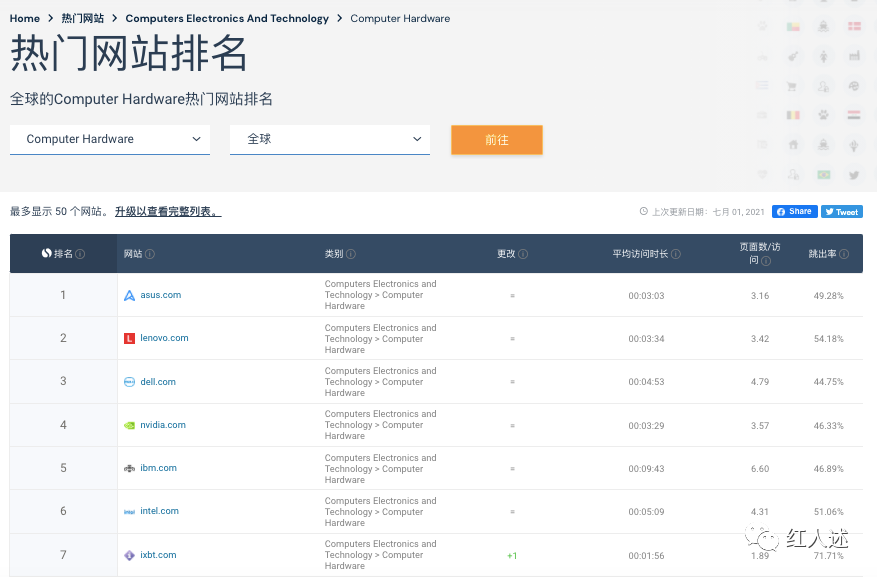Share the page on Facebook
877x577 pixels.
(794, 211)
